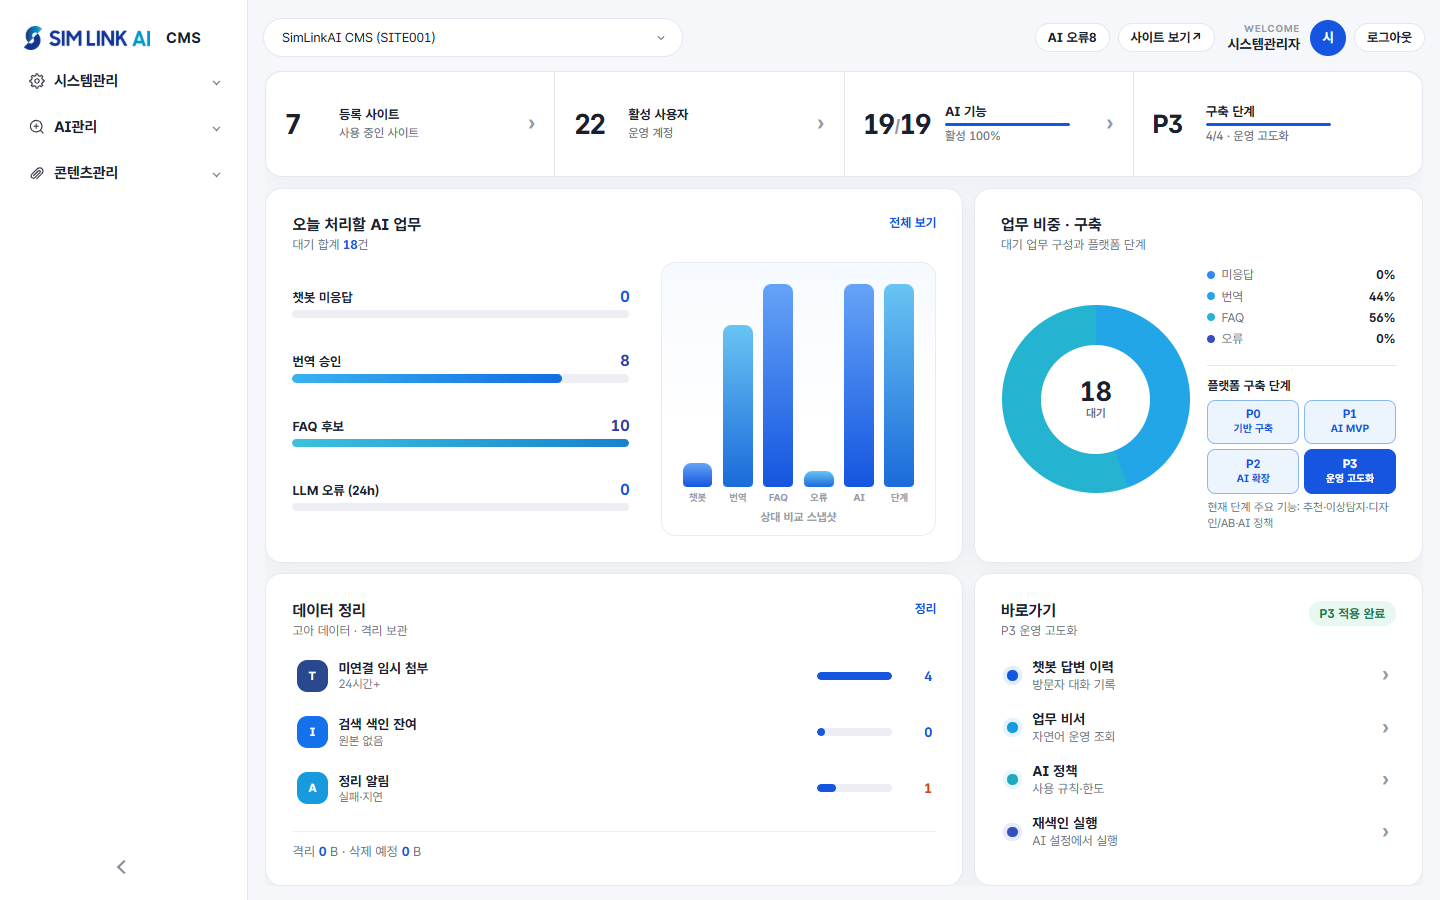Click the bullet icon beside 재색인 실행
Viewport: 1440px width, 900px height.
coord(1012,832)
